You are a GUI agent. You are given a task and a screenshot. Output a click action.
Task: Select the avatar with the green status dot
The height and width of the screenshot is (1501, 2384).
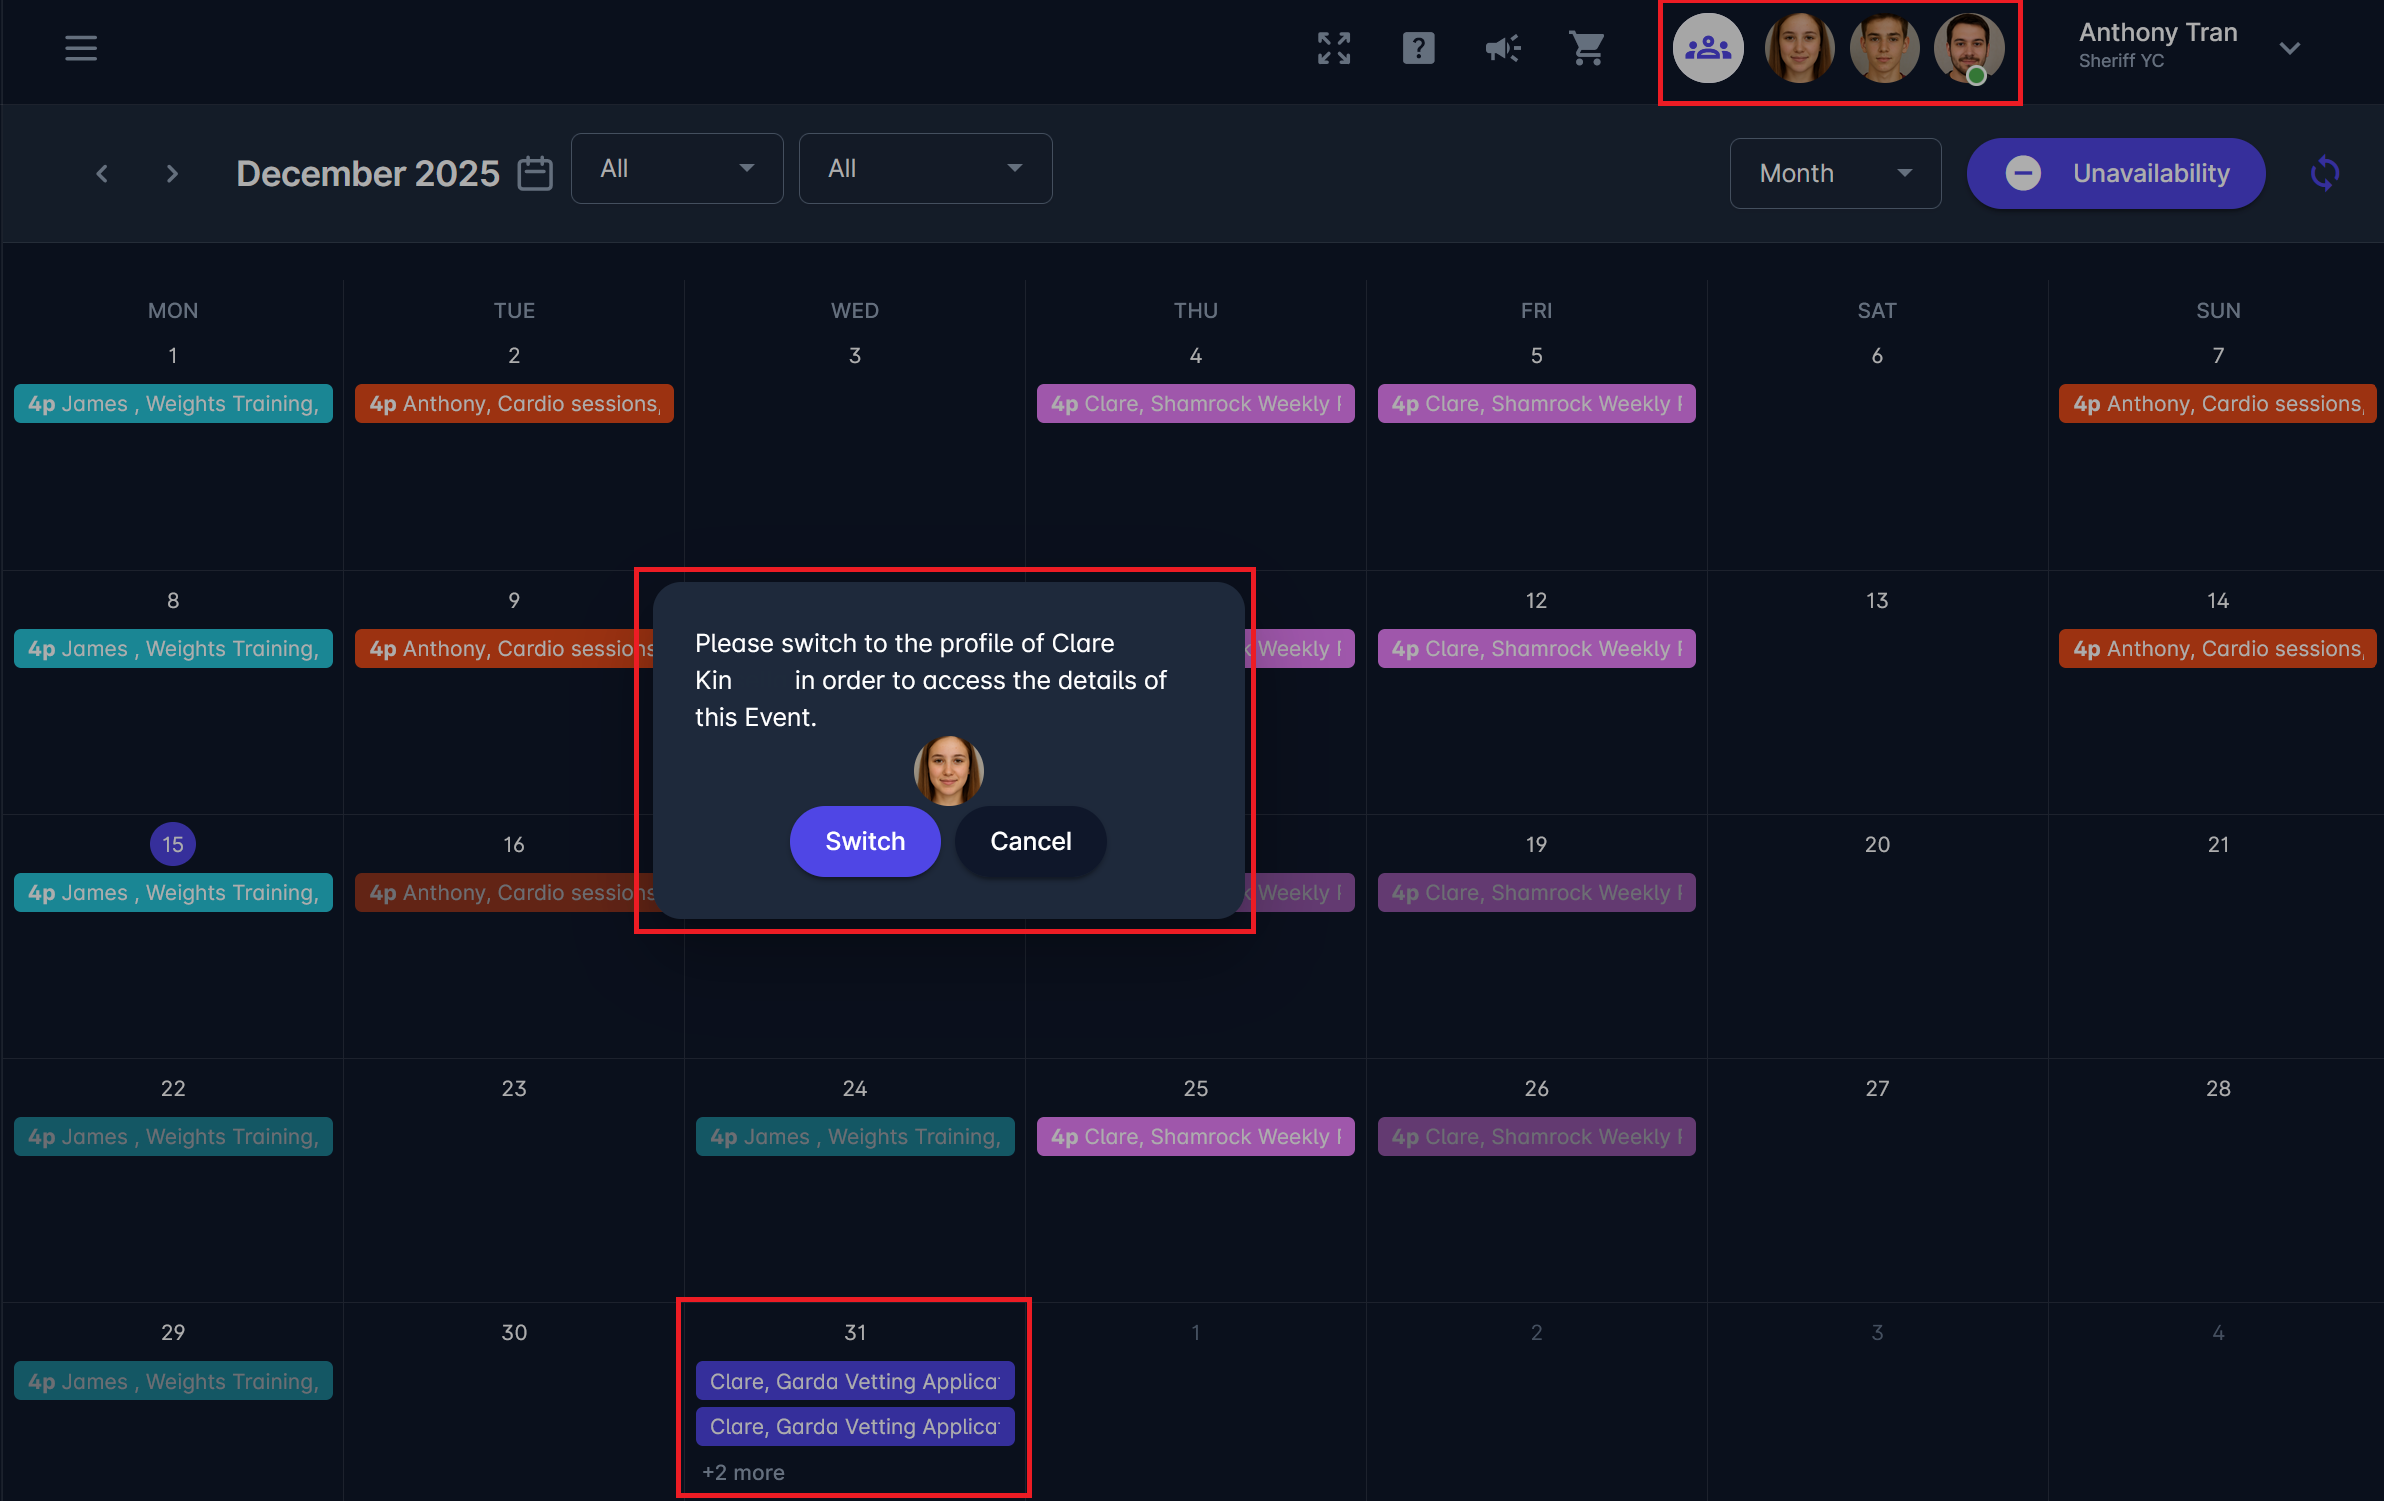(x=1968, y=48)
